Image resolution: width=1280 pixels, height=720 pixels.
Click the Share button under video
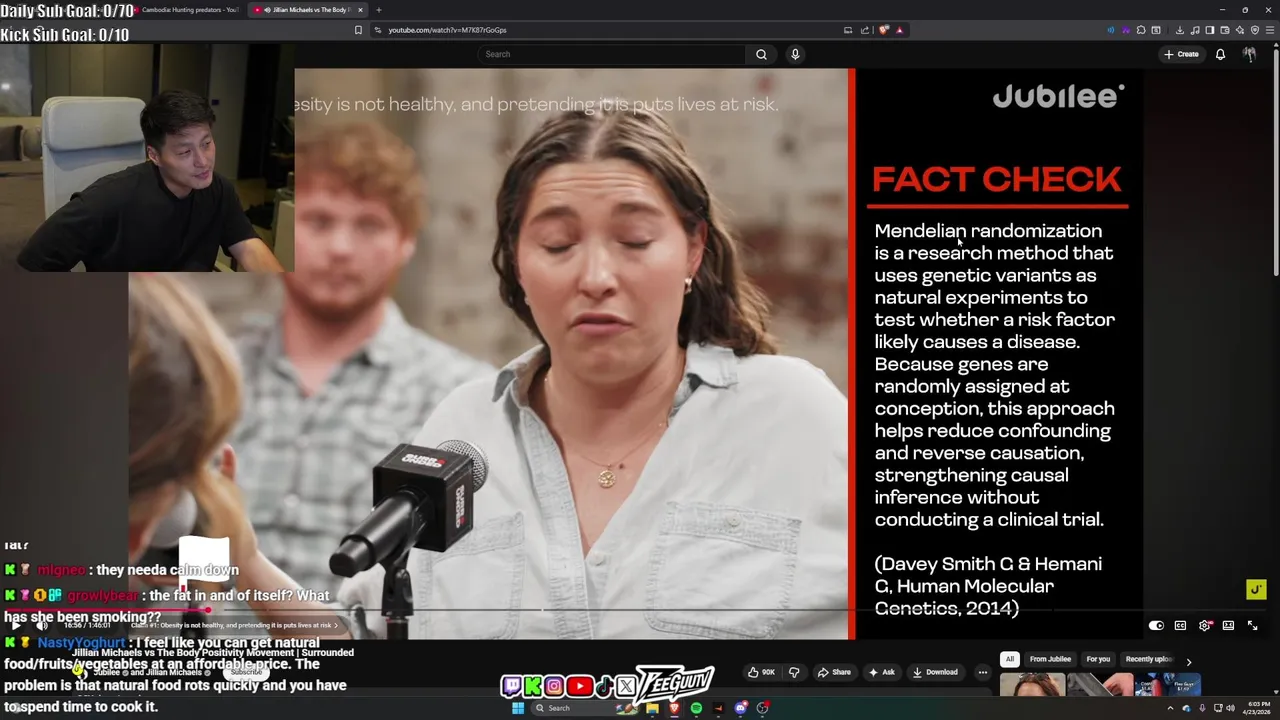(833, 672)
